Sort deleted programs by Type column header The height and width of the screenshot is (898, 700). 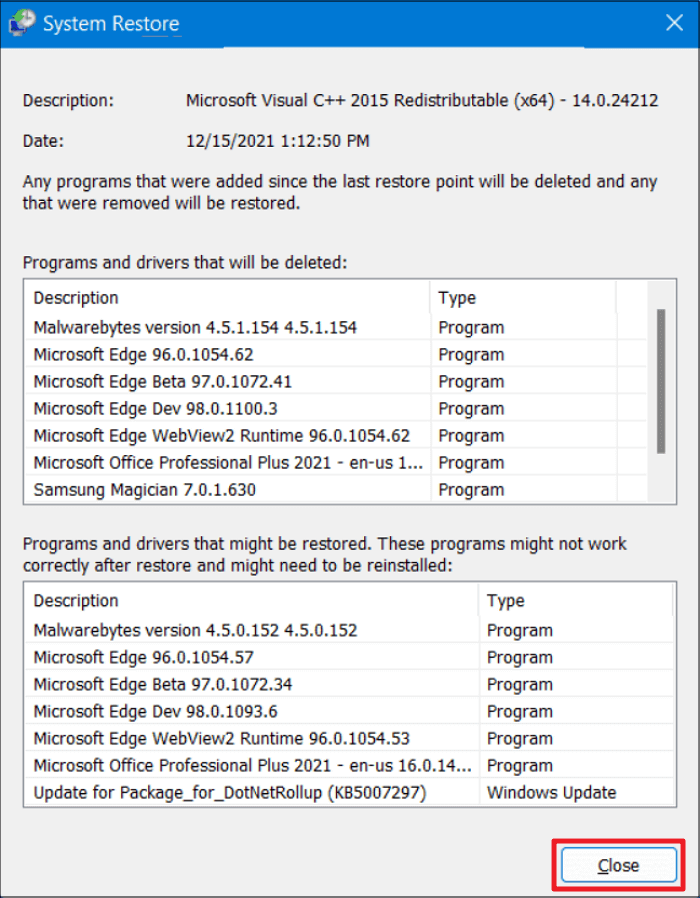click(x=523, y=298)
